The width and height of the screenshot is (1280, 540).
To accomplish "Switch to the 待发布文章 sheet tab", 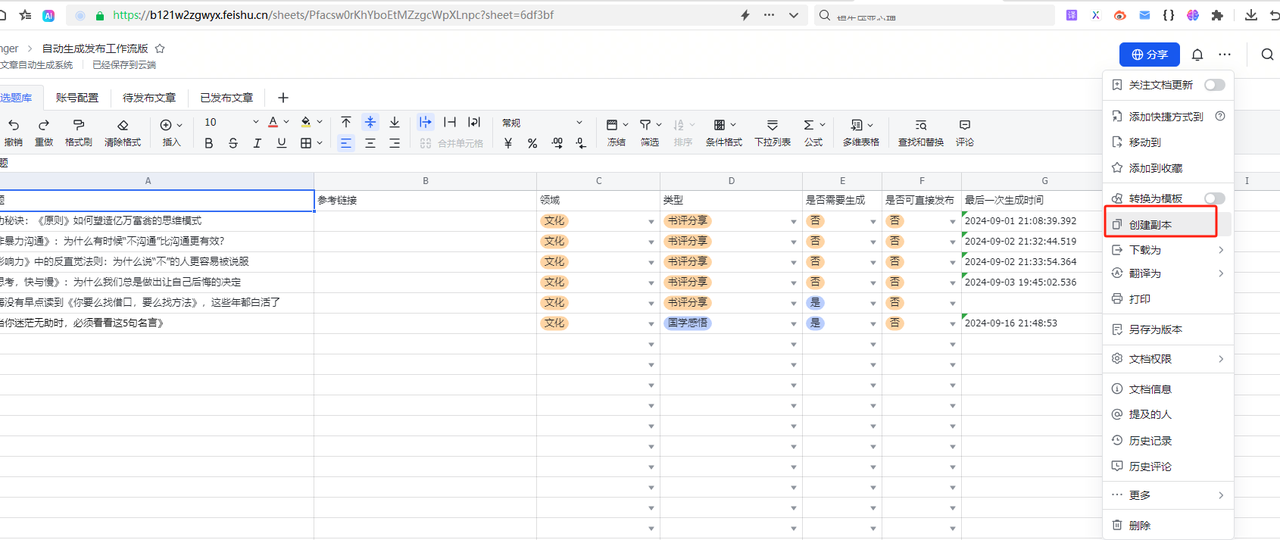I will 149,98.
